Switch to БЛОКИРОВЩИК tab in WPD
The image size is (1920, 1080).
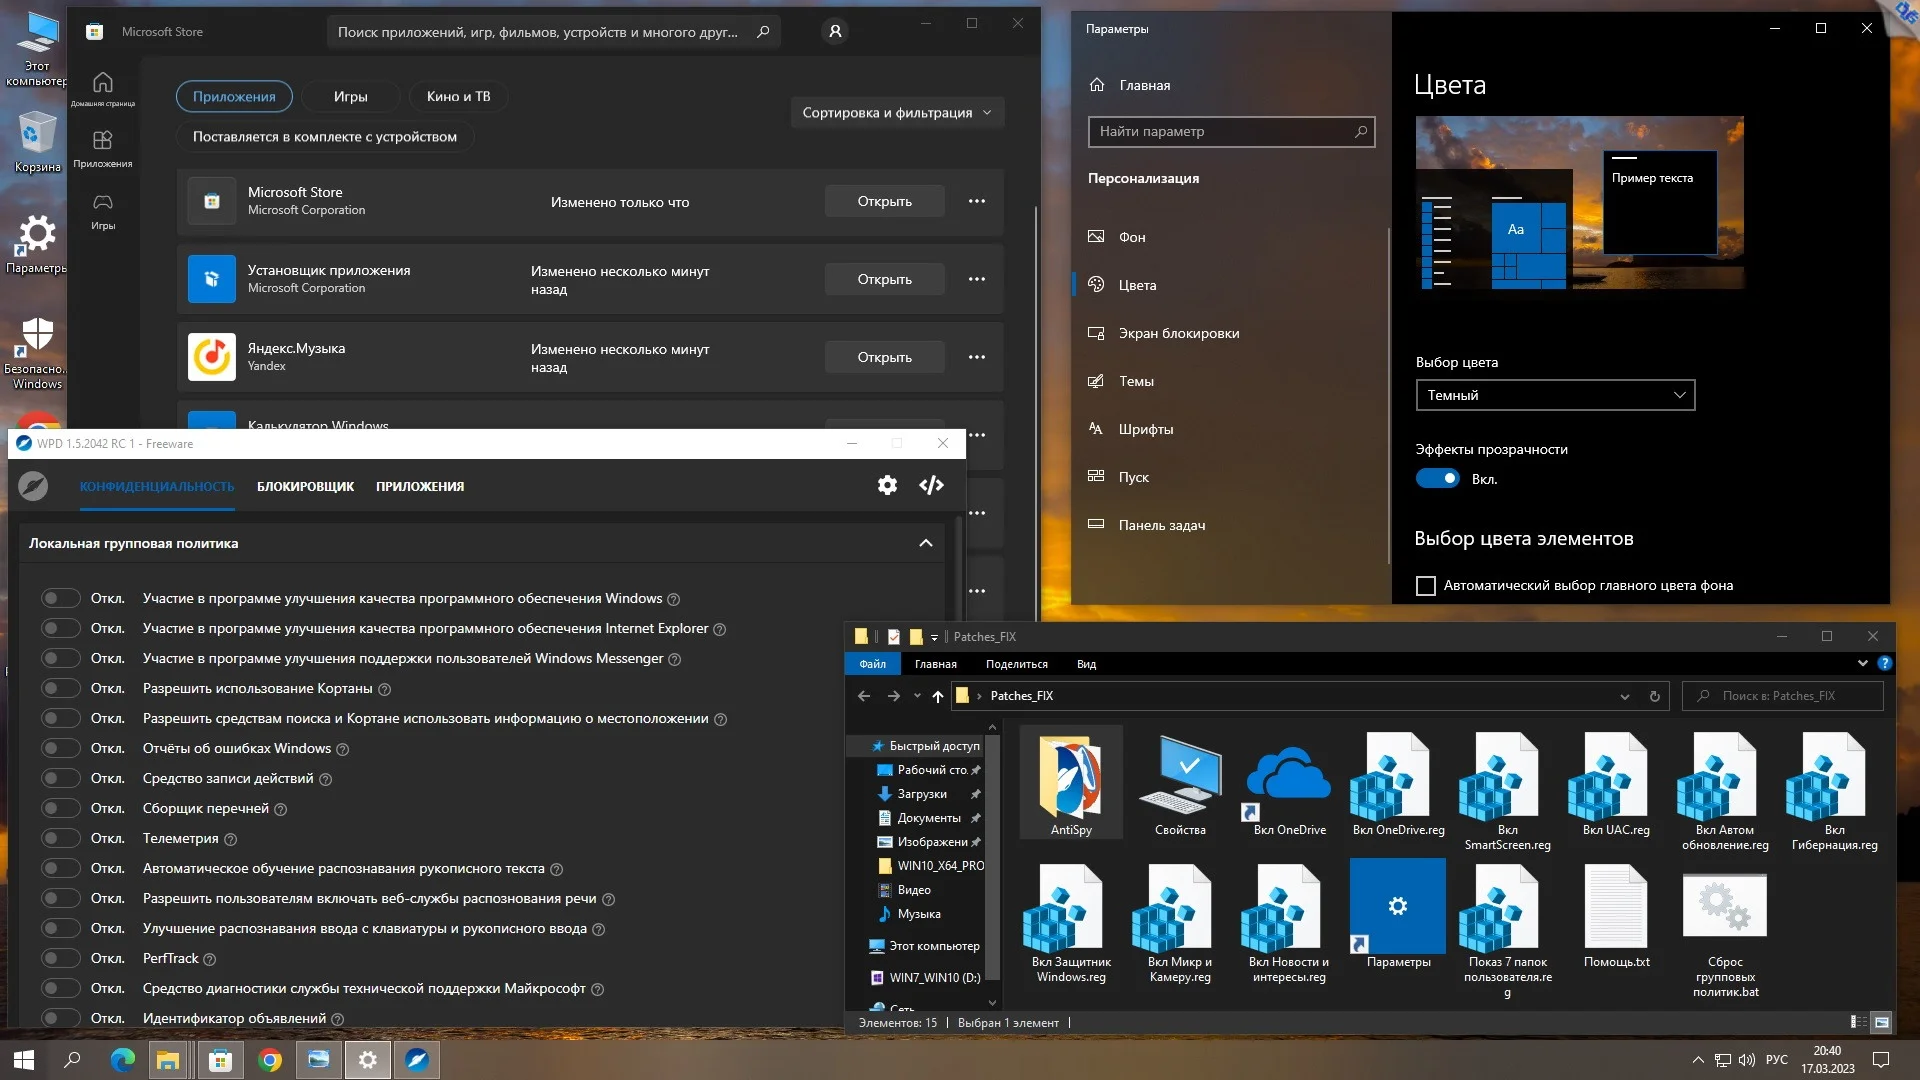coord(305,486)
